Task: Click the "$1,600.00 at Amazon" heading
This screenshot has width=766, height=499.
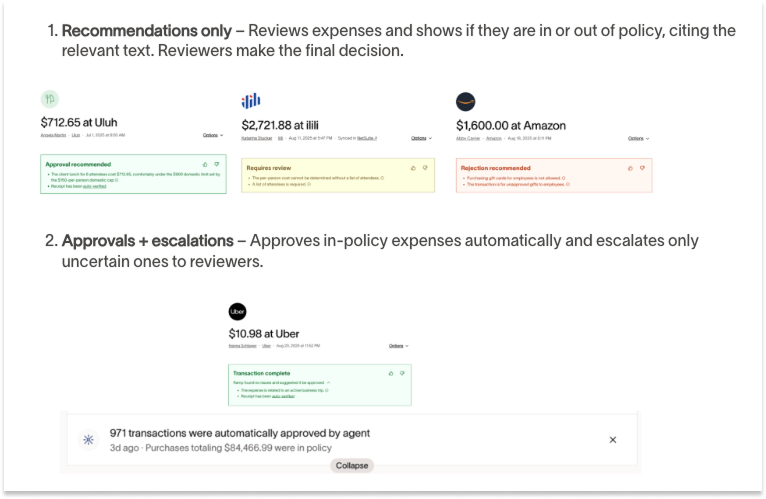Action: (511, 125)
